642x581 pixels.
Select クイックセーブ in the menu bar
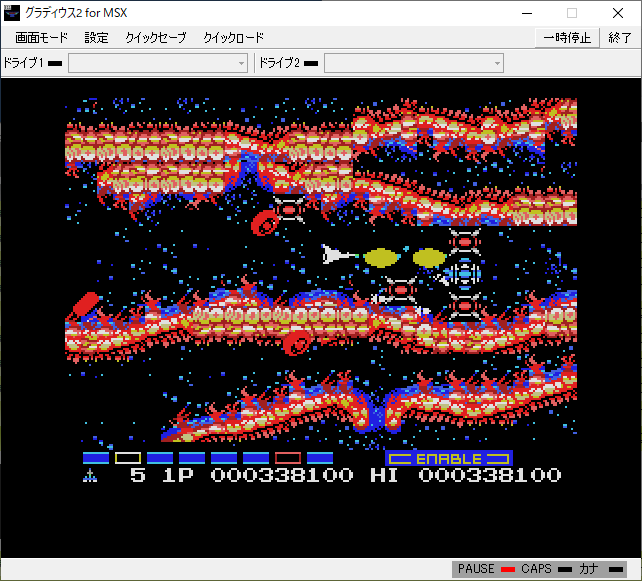pos(156,38)
